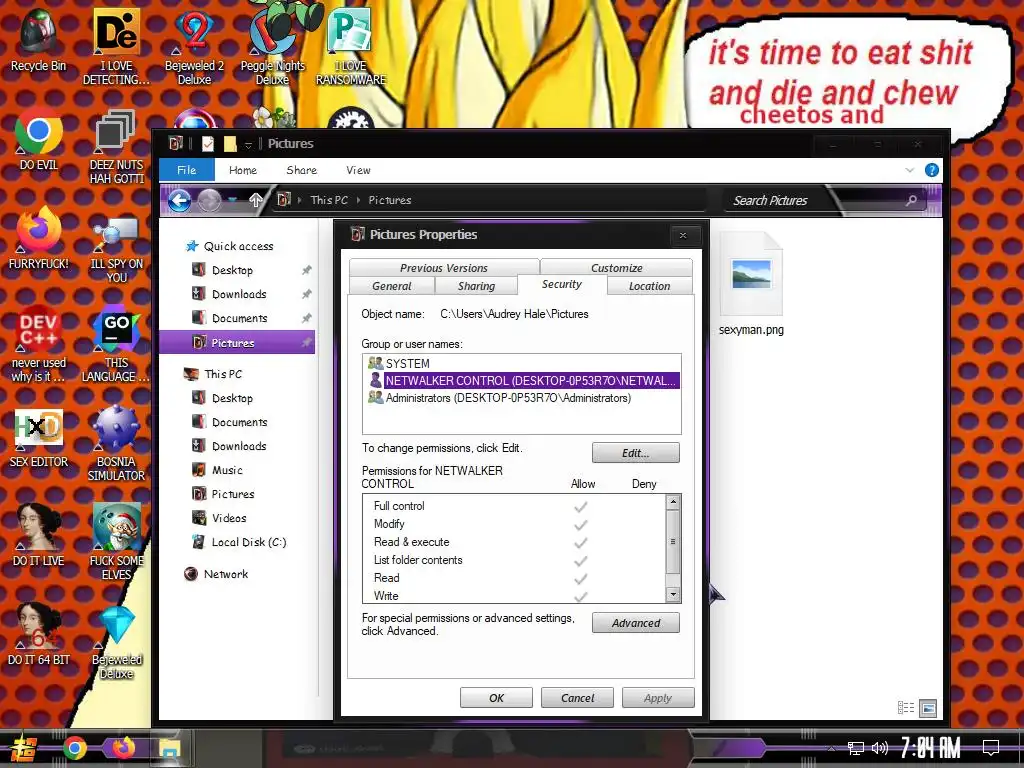Select Videos under This PC
The height and width of the screenshot is (768, 1024).
click(x=229, y=518)
